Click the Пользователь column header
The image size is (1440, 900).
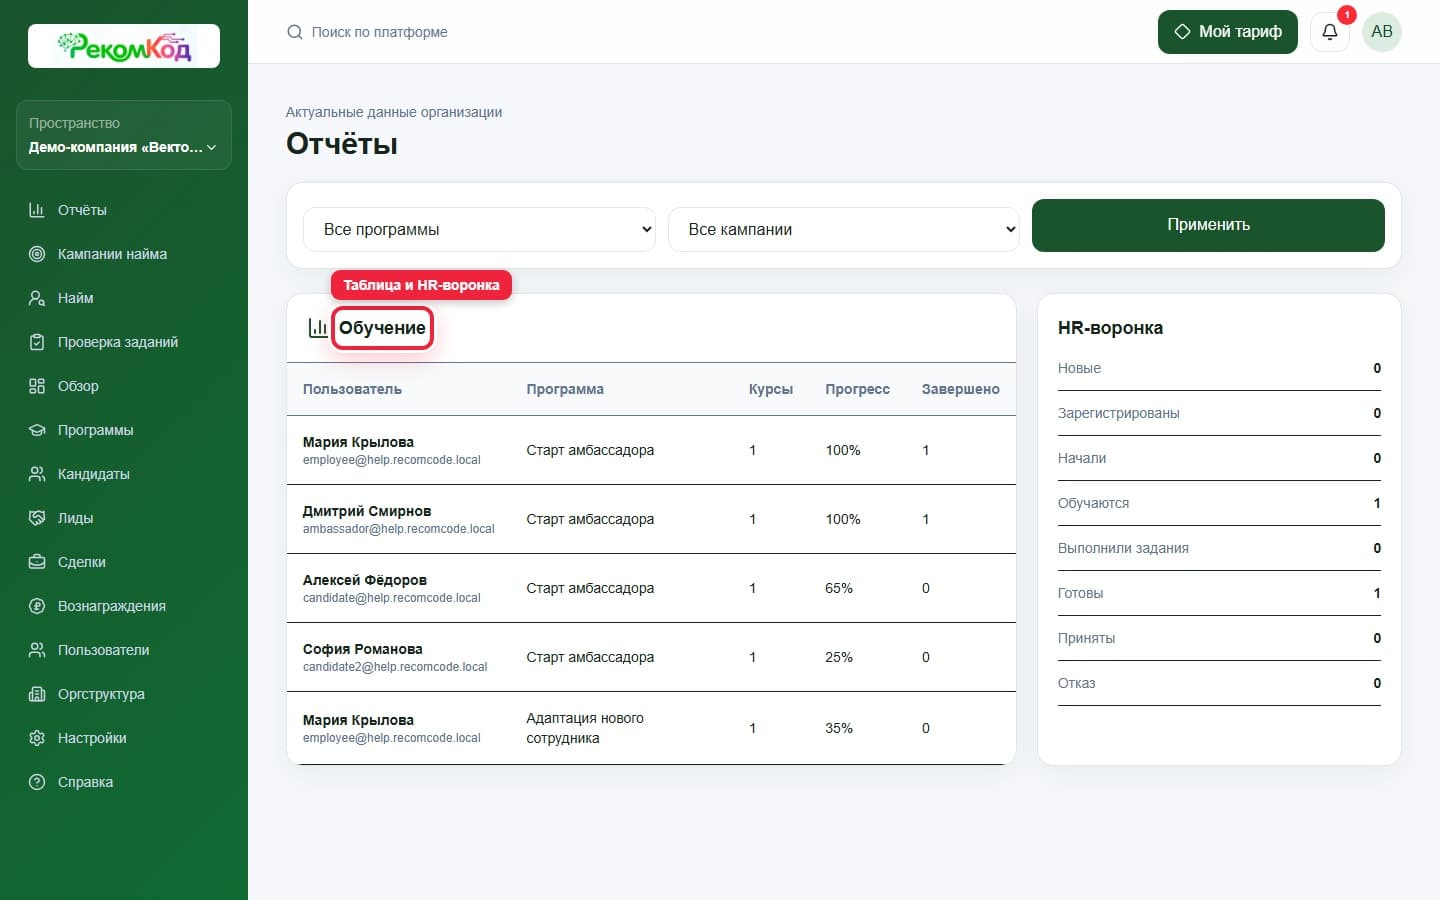[352, 389]
